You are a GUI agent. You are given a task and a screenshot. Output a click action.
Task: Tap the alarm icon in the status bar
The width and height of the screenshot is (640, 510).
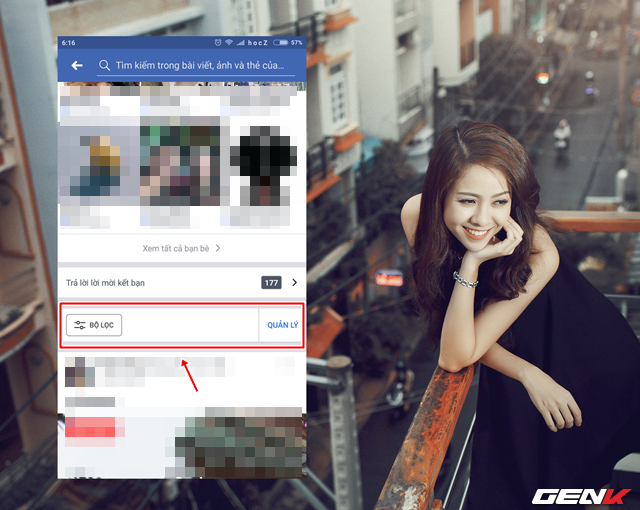coord(218,42)
